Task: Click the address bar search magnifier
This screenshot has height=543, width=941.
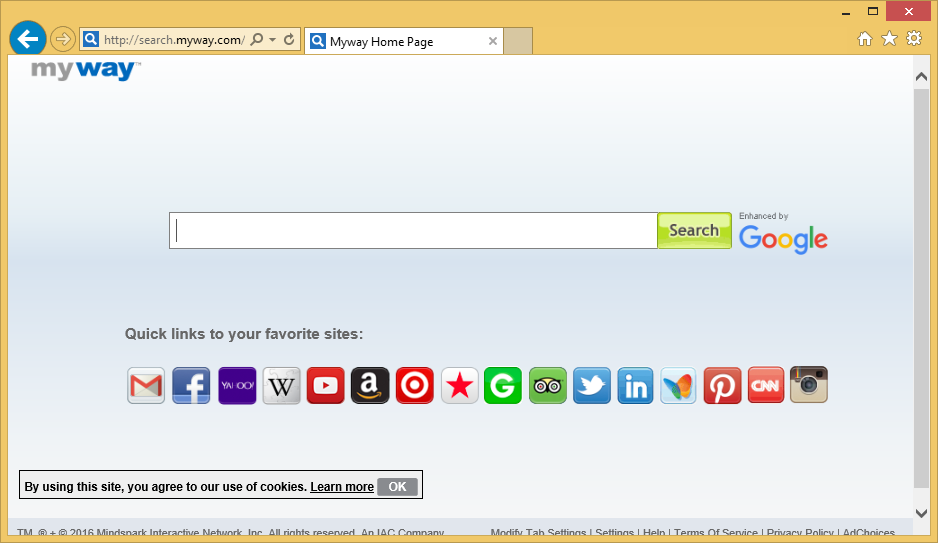Action: [x=257, y=40]
